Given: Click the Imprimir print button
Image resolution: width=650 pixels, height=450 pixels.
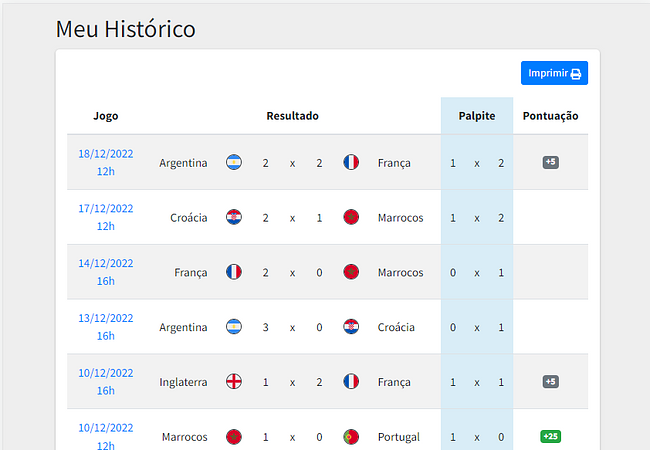Looking at the screenshot, I should [554, 73].
